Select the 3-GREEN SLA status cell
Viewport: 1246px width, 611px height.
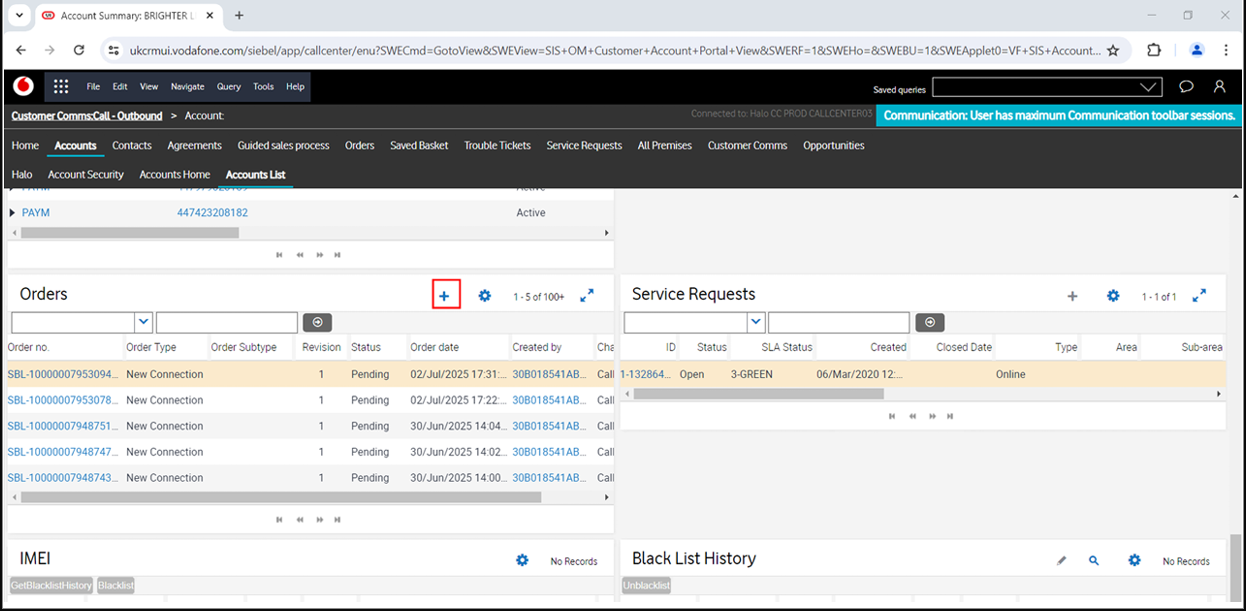[x=752, y=374]
